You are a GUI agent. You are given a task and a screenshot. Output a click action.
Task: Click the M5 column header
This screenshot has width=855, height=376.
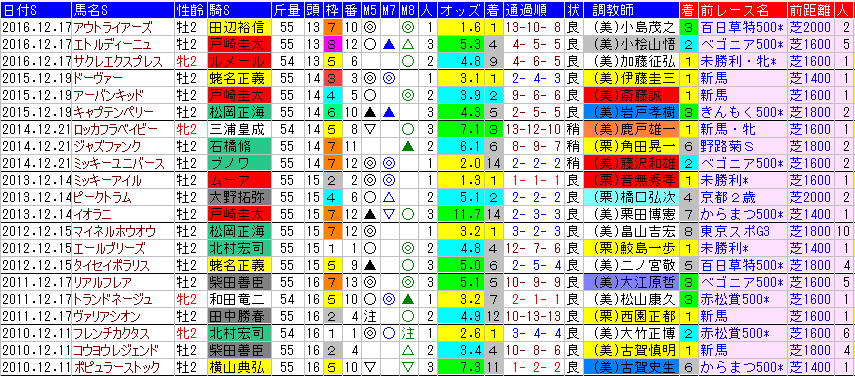[x=369, y=10]
